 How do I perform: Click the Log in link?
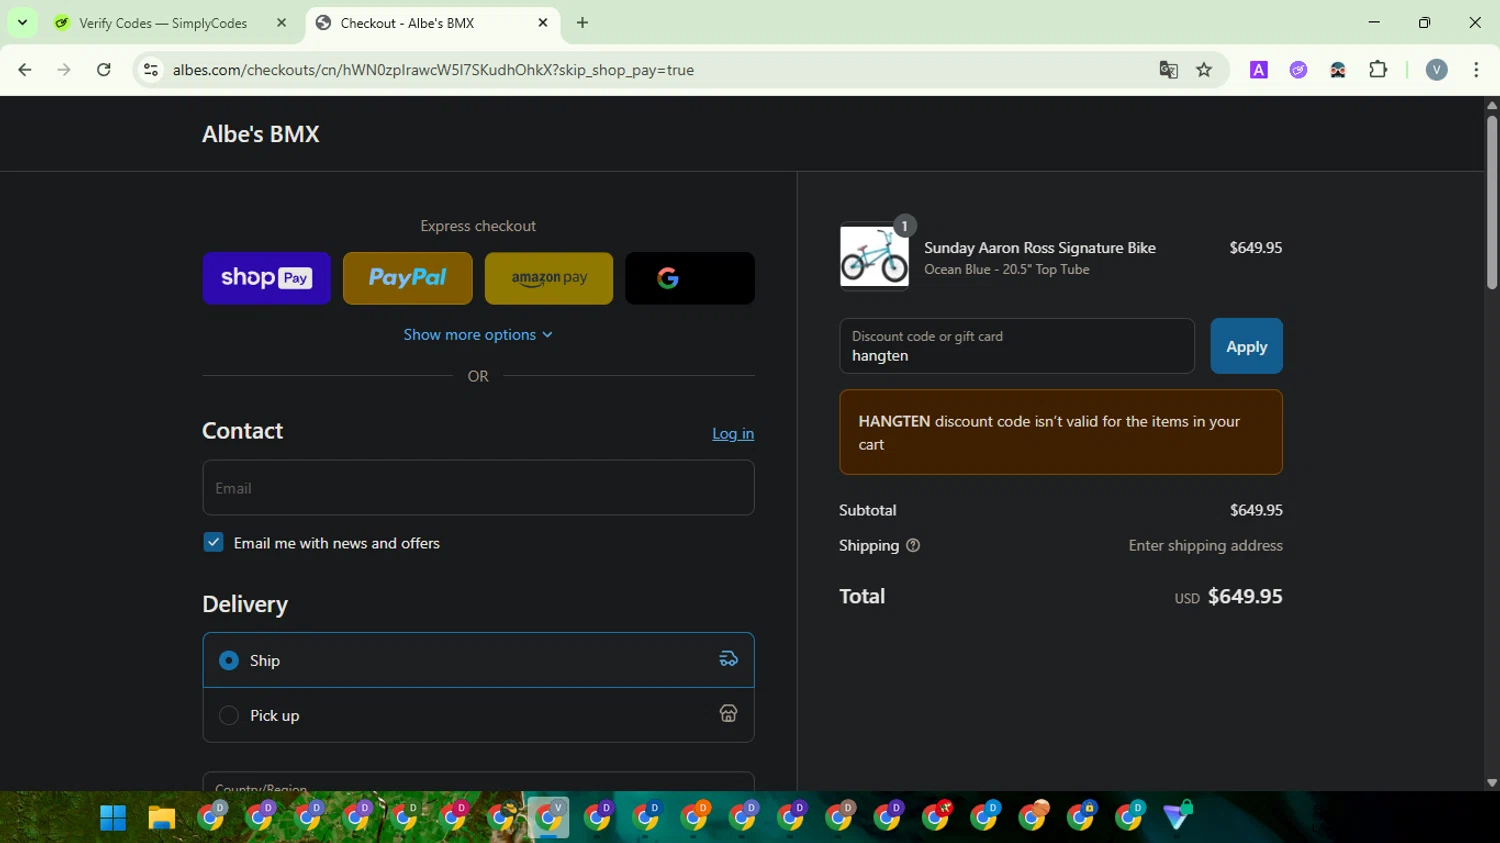[x=733, y=433]
